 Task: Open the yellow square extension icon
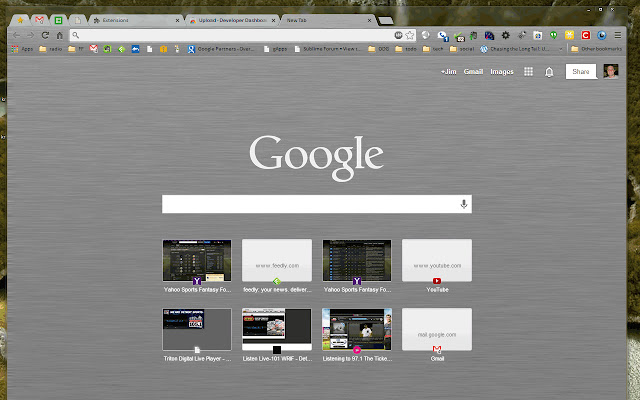click(569, 35)
